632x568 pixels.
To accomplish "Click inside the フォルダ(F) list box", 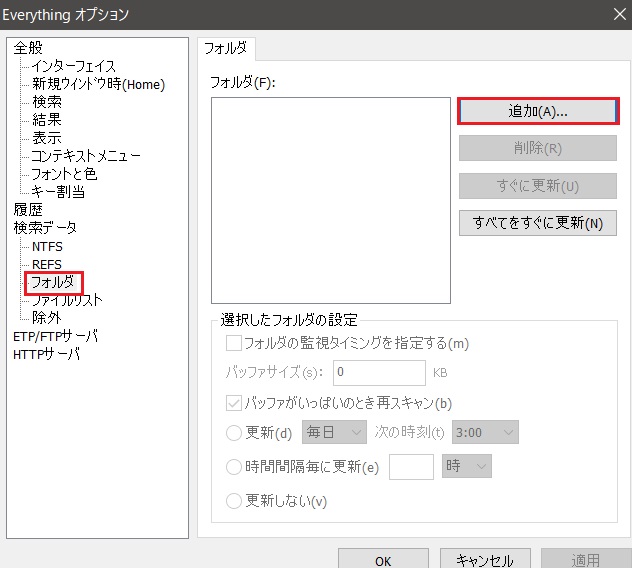I will click(x=331, y=200).
